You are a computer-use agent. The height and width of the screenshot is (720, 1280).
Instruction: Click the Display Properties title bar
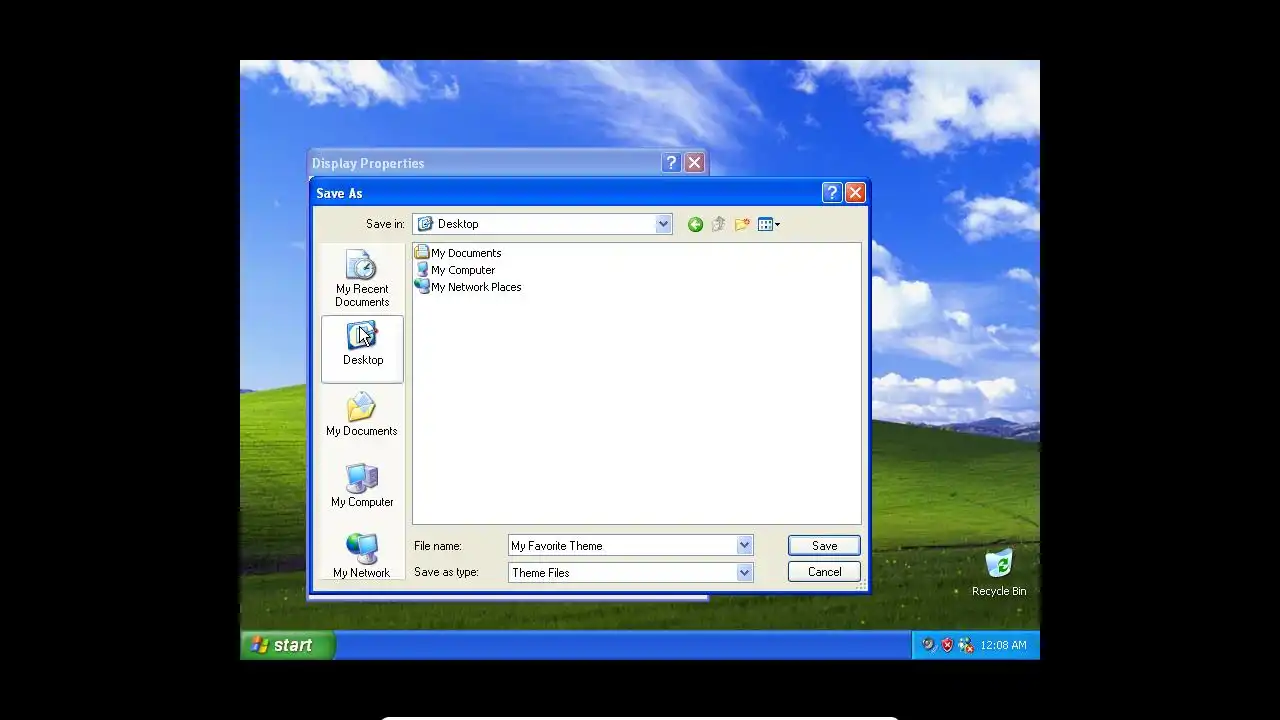508,163
